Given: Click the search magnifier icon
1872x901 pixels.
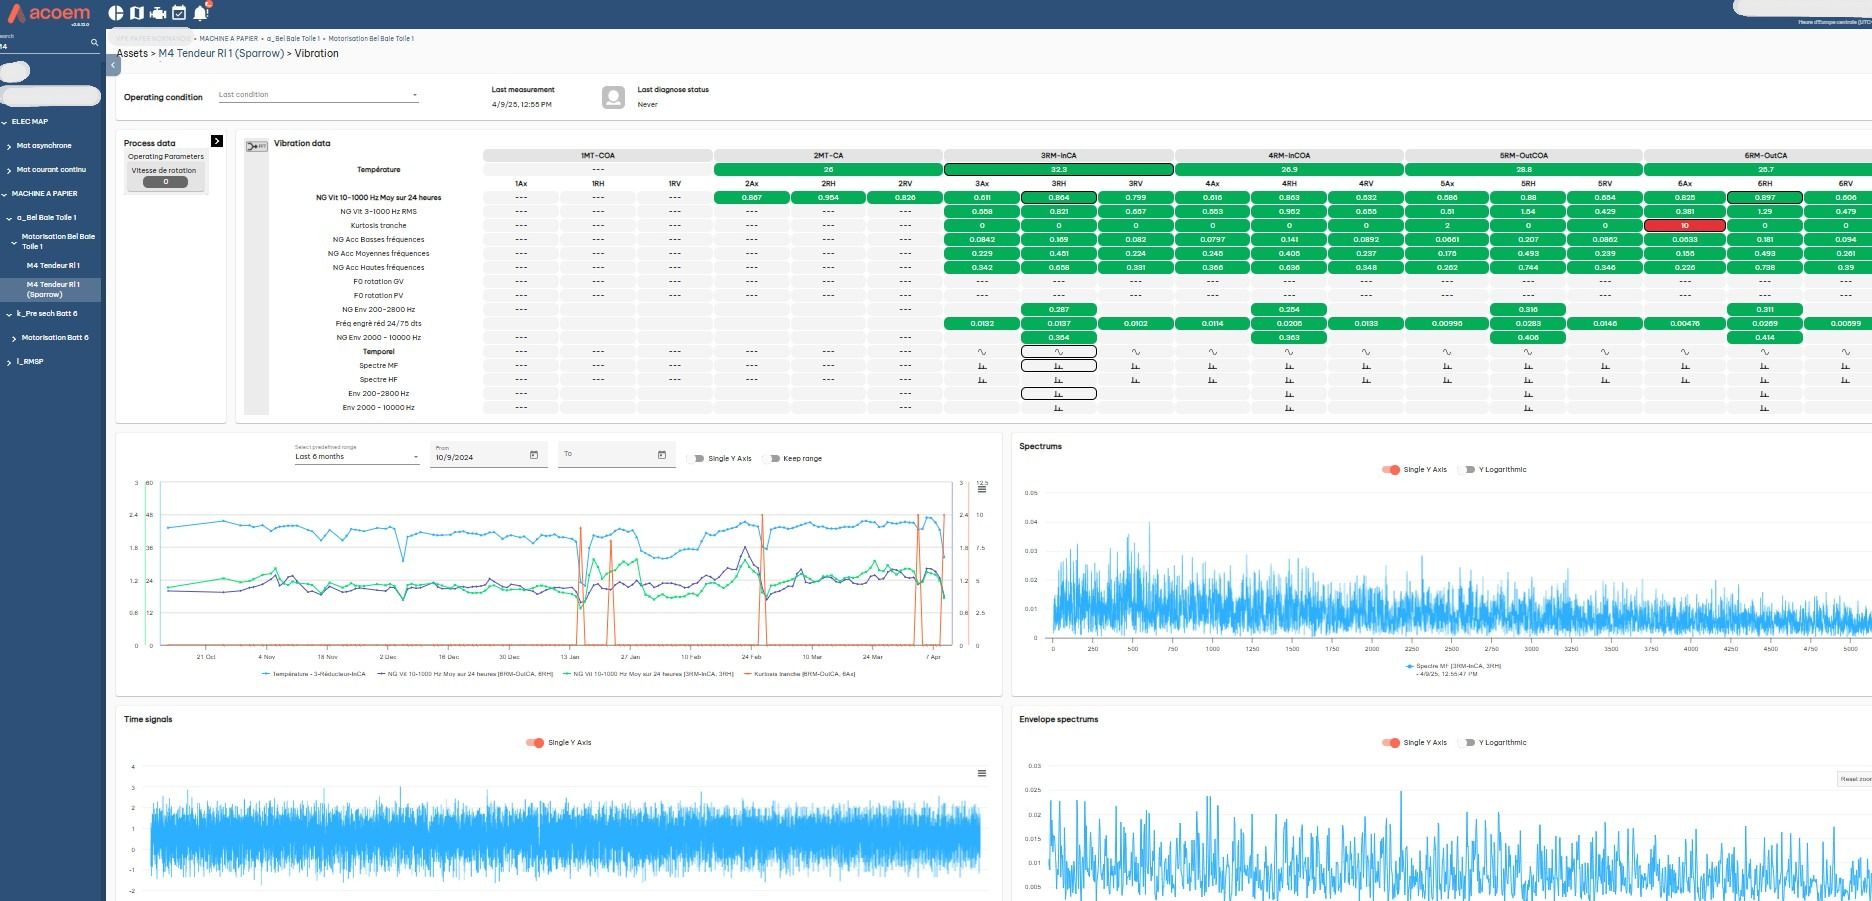Looking at the screenshot, I should (x=95, y=43).
